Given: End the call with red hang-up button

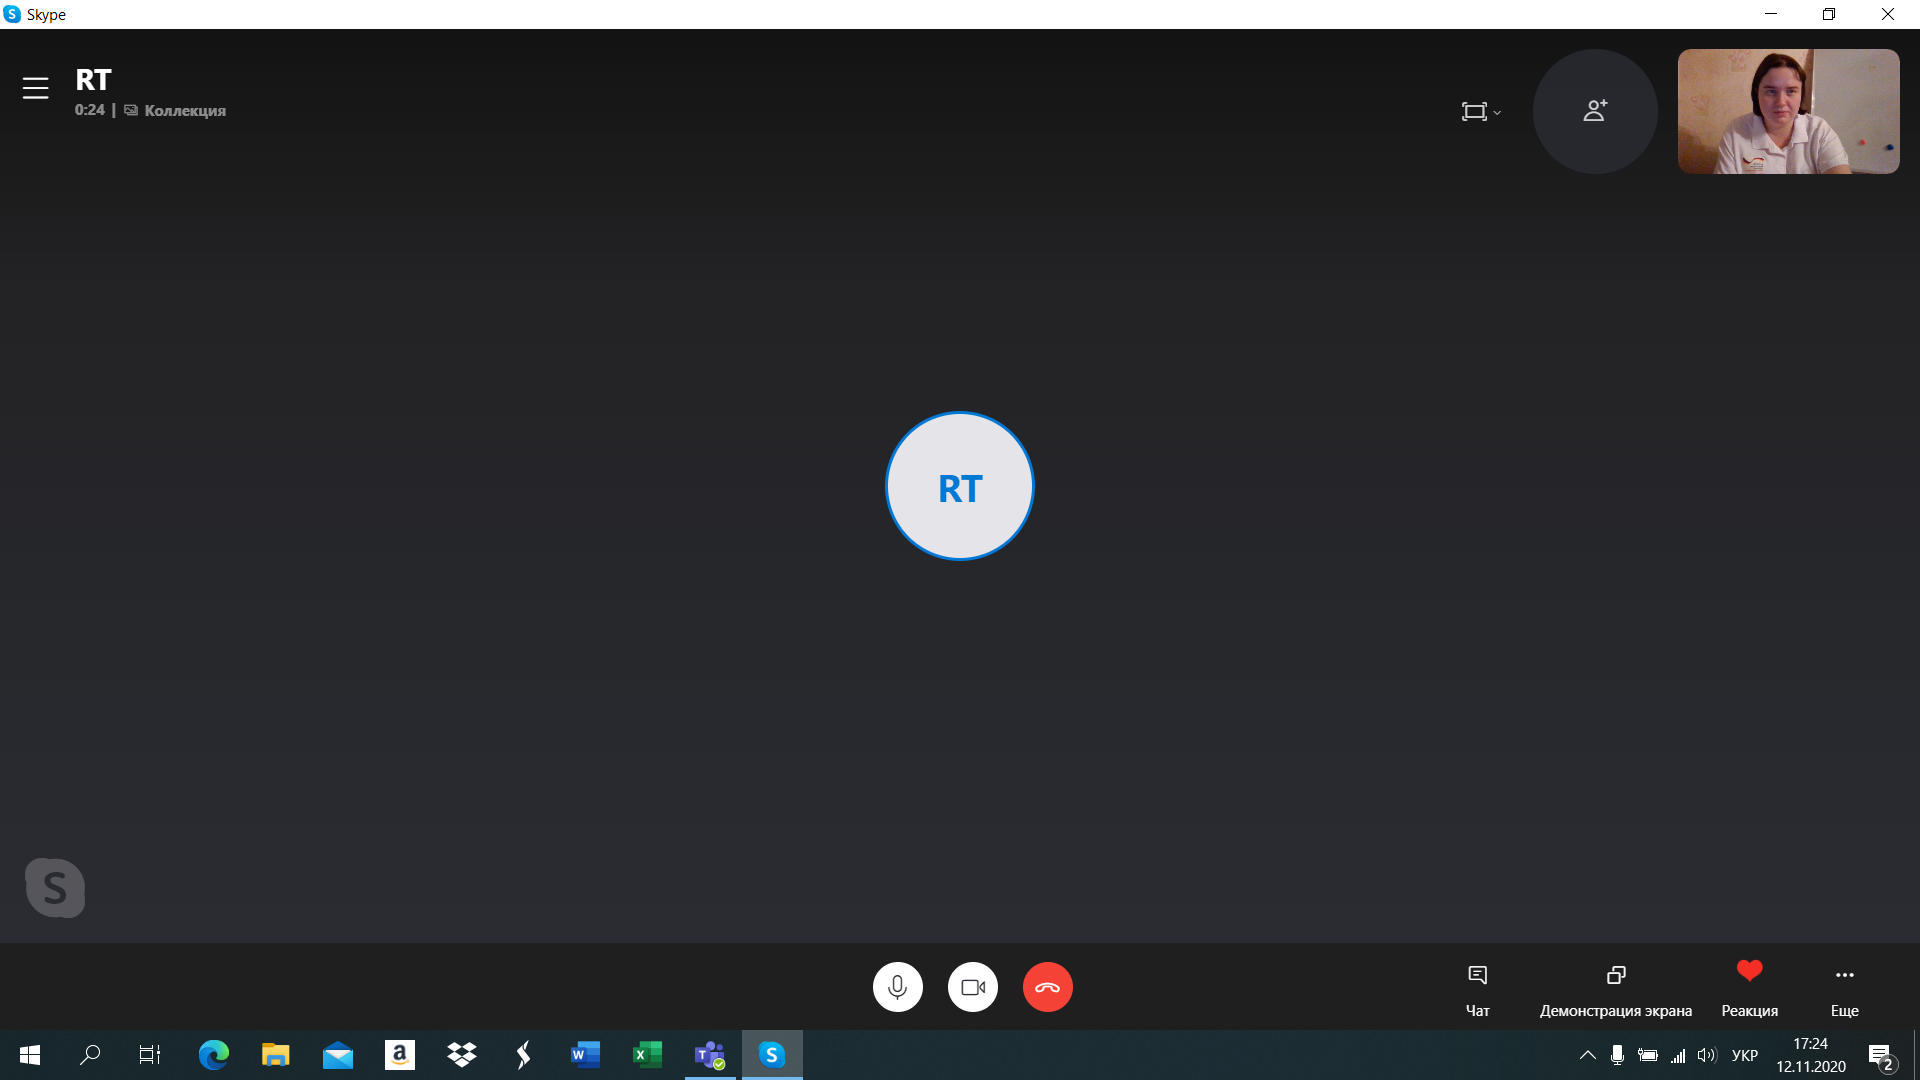Looking at the screenshot, I should point(1048,987).
